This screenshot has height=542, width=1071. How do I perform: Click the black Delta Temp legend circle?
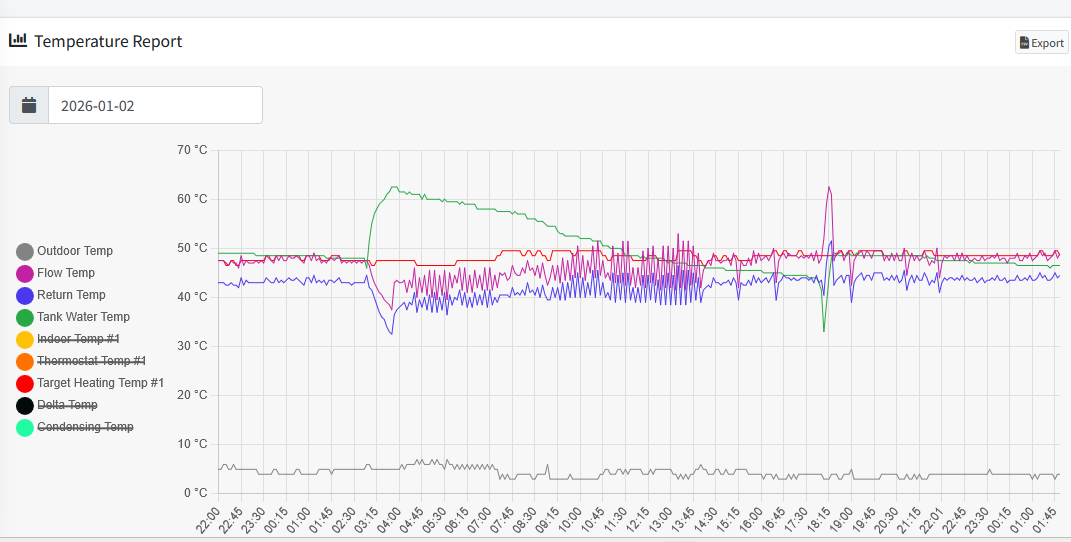point(25,406)
